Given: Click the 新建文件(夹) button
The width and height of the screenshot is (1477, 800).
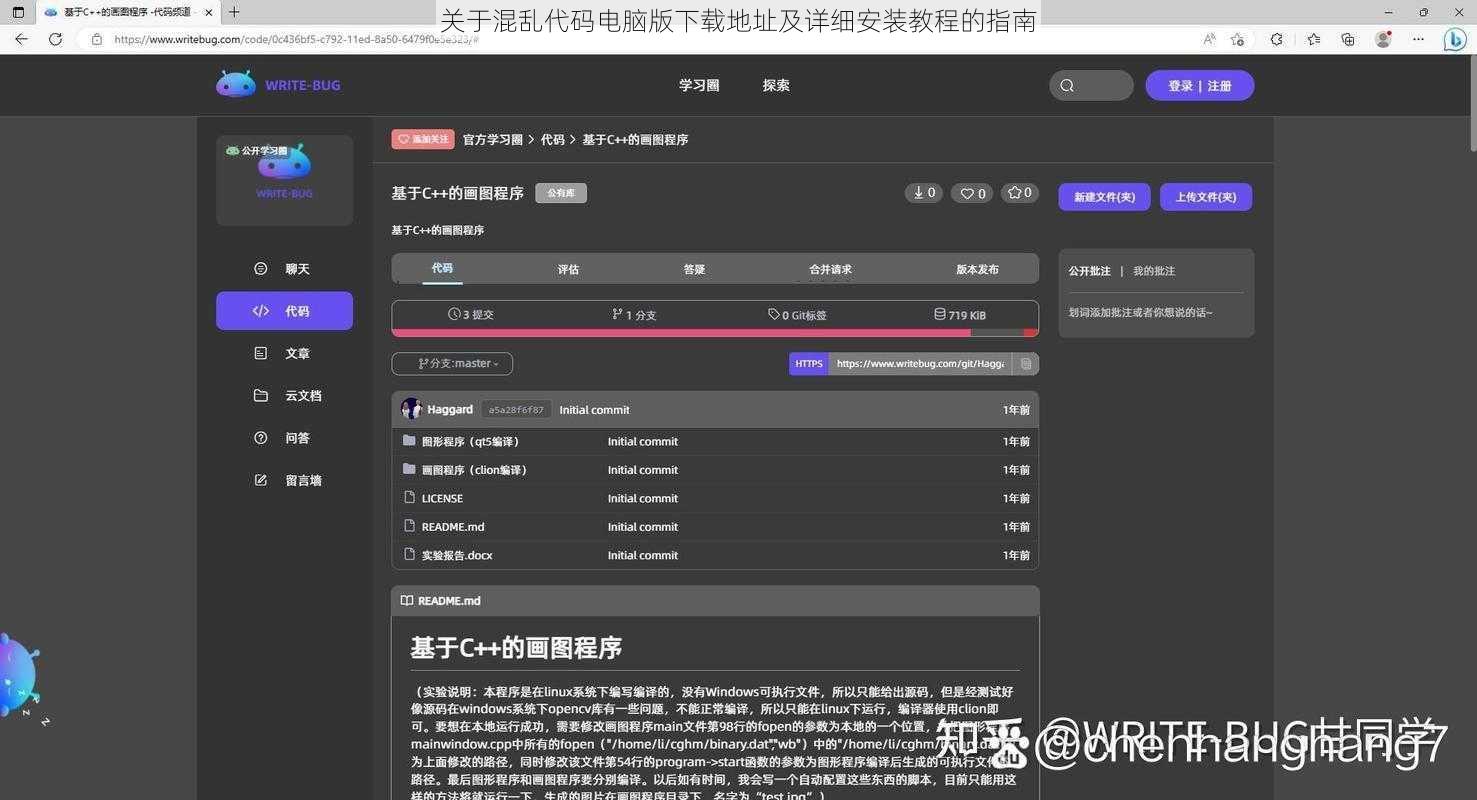Looking at the screenshot, I should click(x=1104, y=197).
